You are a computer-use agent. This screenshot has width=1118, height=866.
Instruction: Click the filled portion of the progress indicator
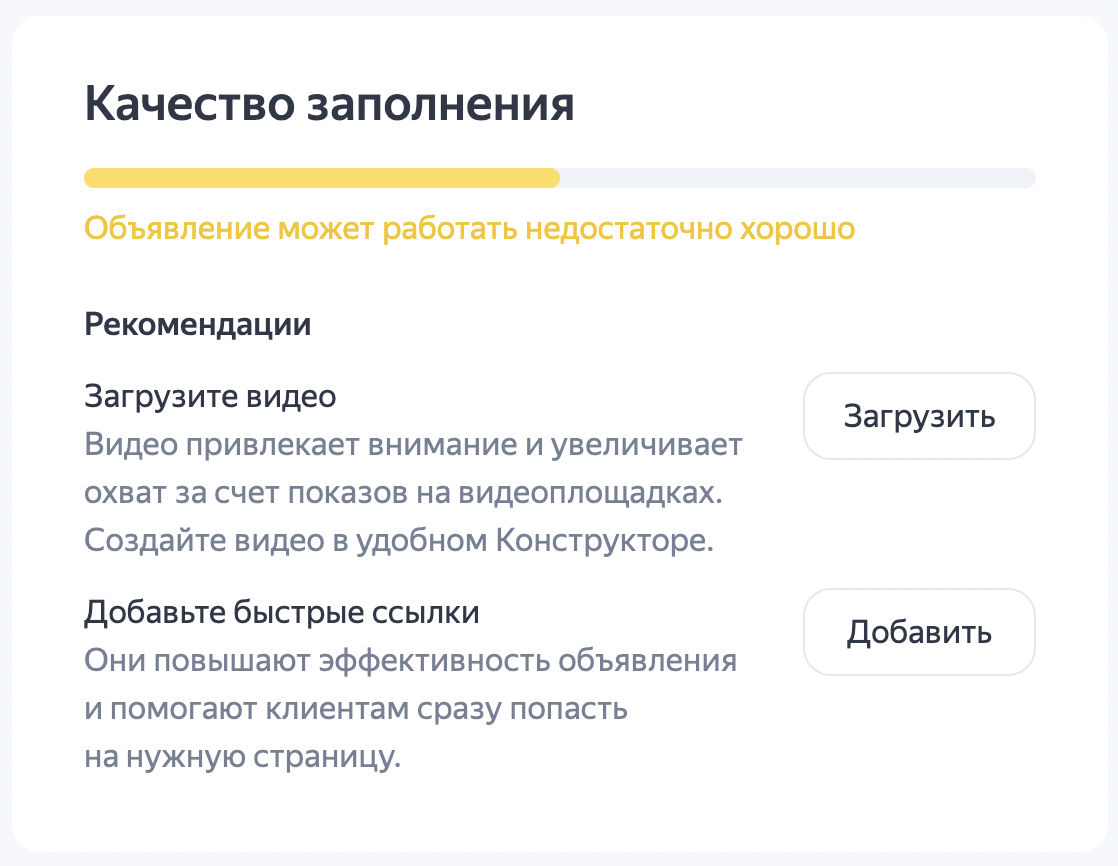click(x=320, y=178)
